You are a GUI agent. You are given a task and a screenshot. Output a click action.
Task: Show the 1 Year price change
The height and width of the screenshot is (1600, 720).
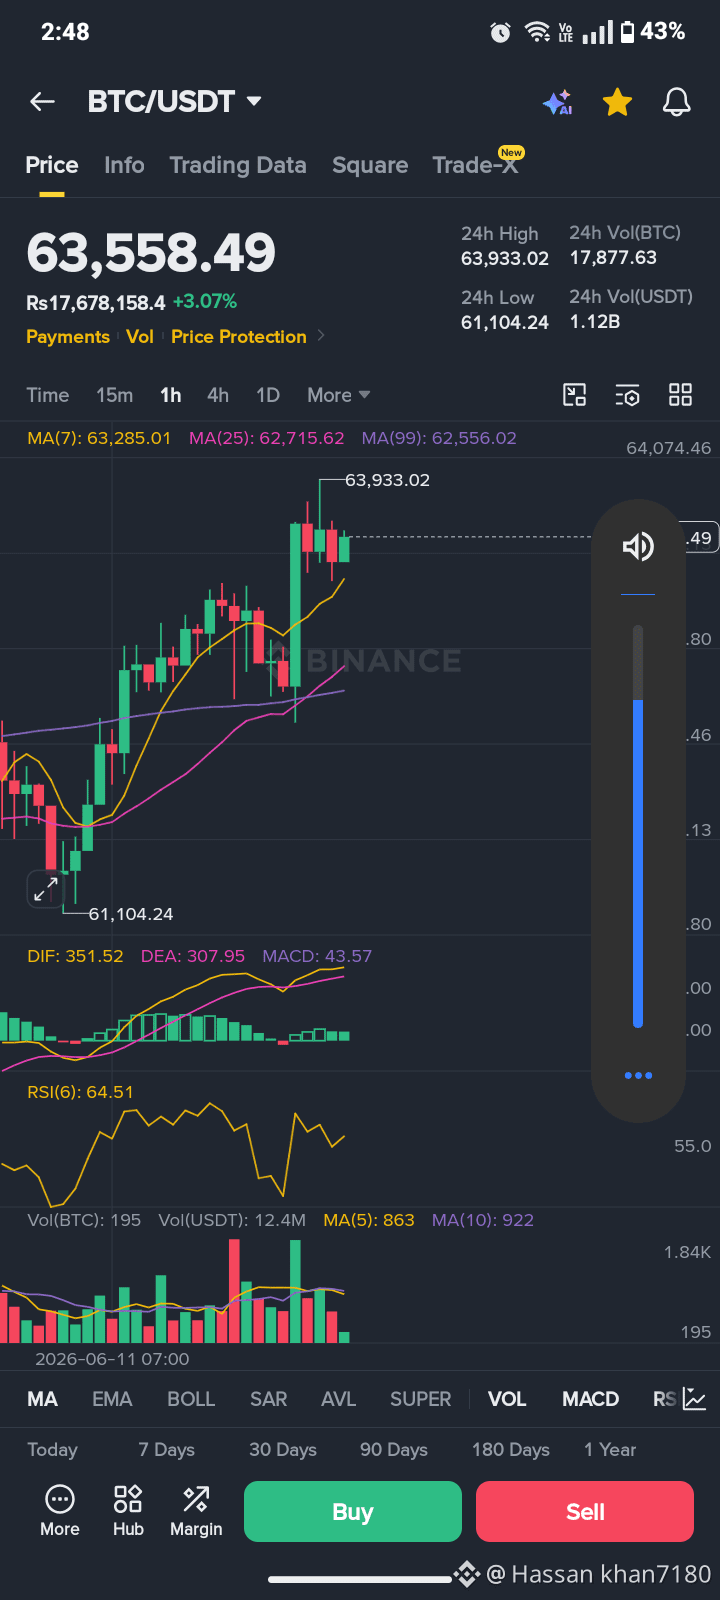610,1450
